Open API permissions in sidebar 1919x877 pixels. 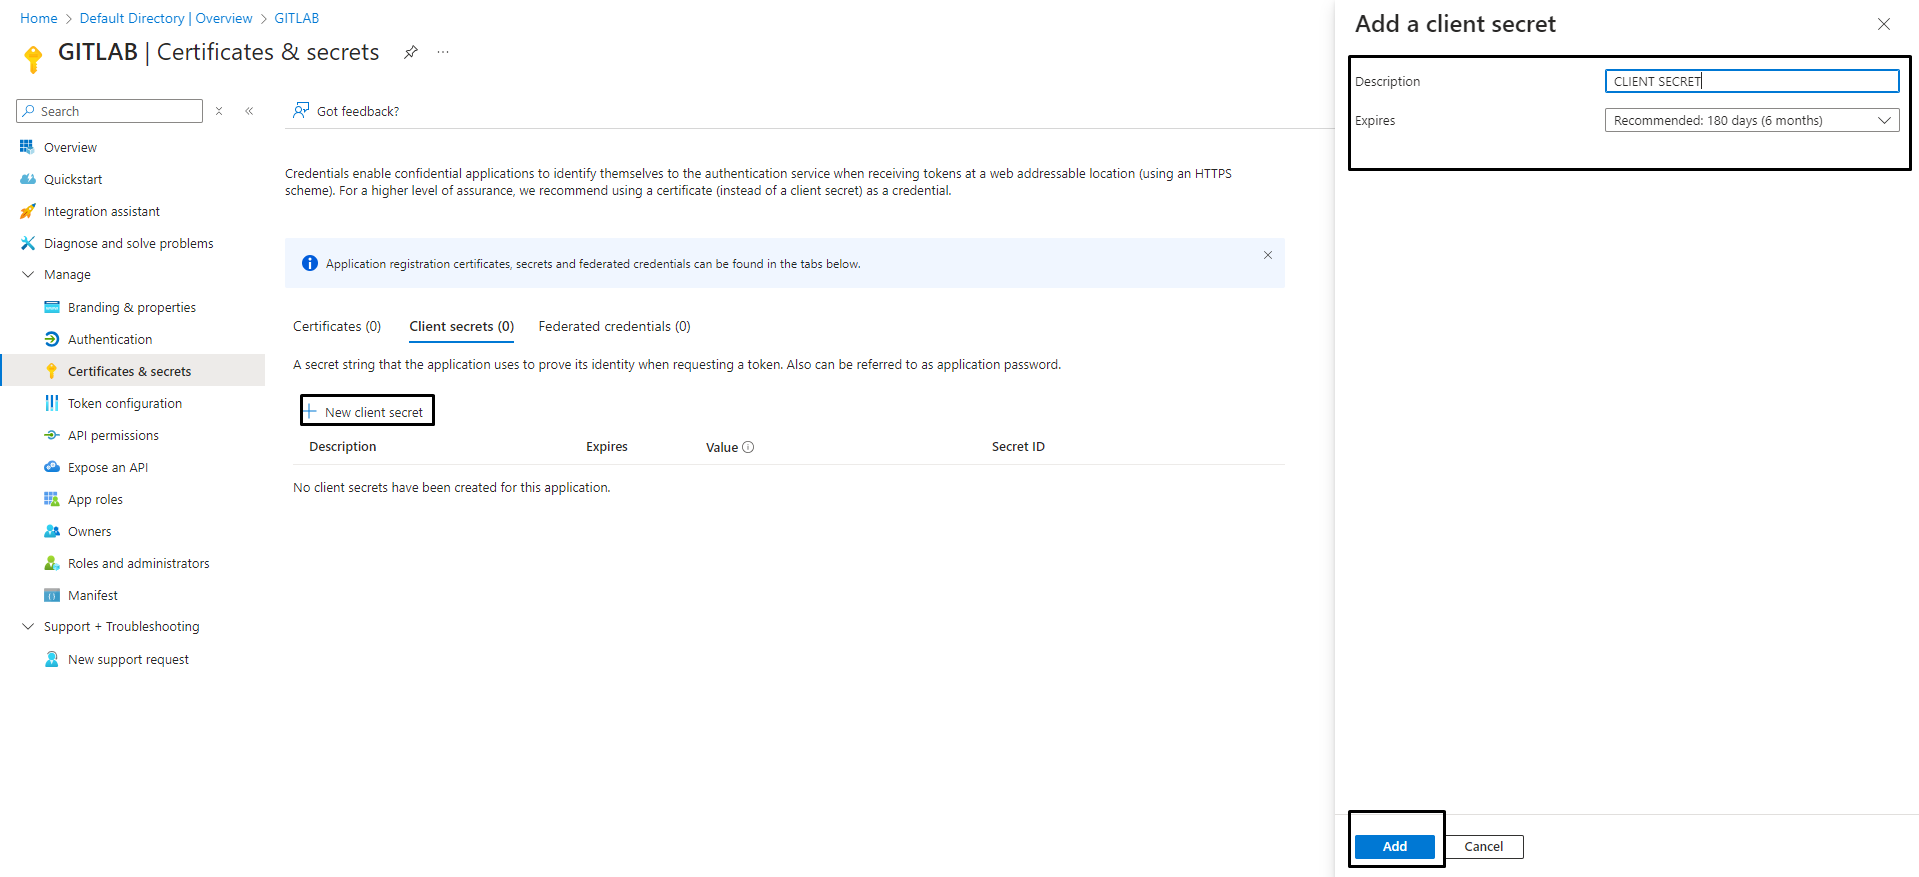[113, 436]
